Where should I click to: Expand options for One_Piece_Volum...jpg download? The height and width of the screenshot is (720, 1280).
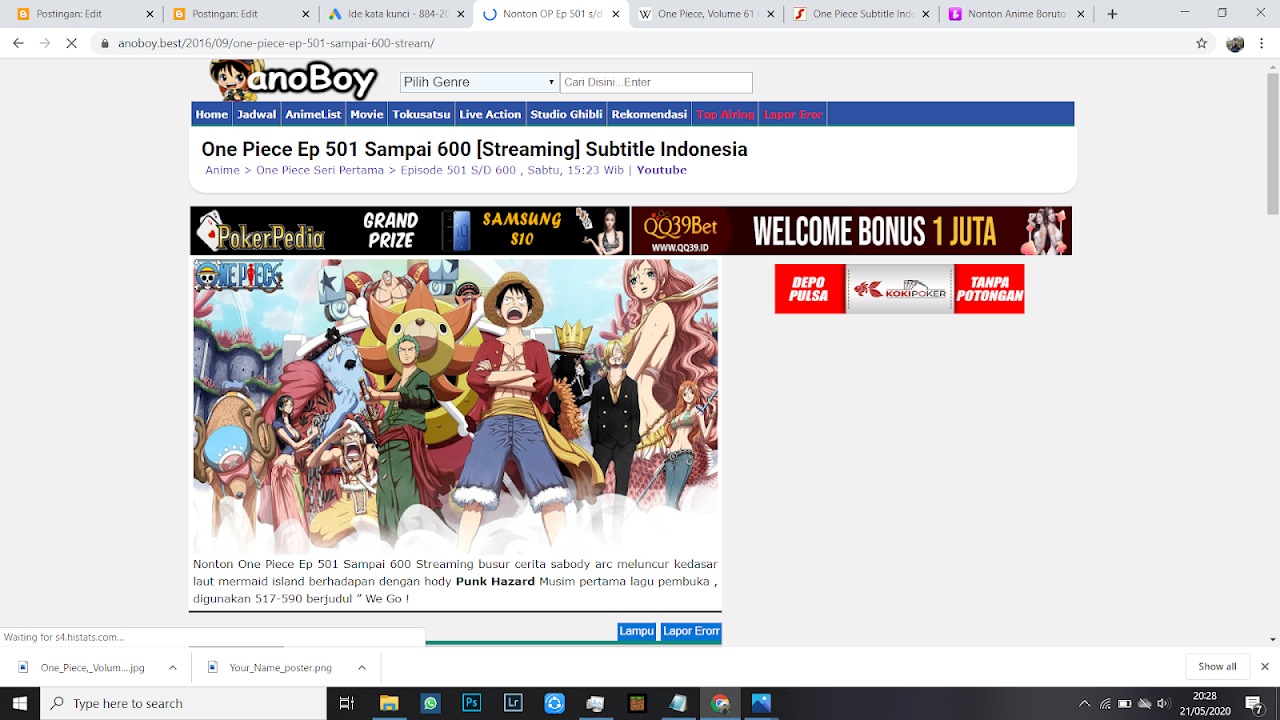172,667
